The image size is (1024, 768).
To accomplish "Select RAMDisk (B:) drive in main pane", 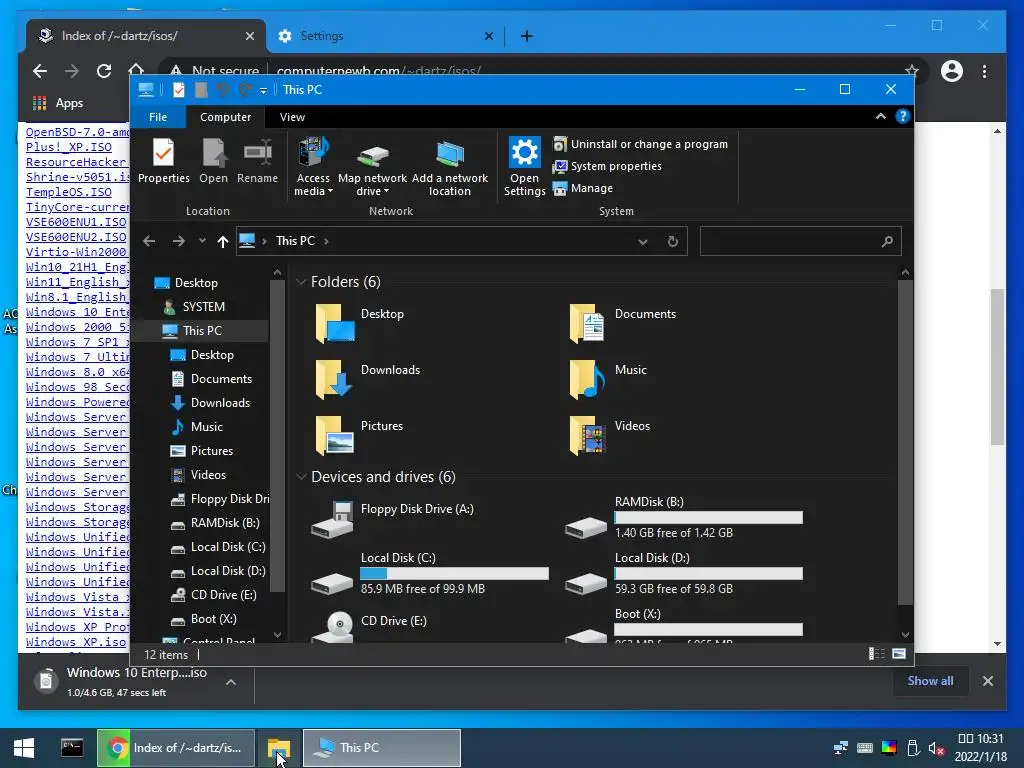I will click(683, 519).
